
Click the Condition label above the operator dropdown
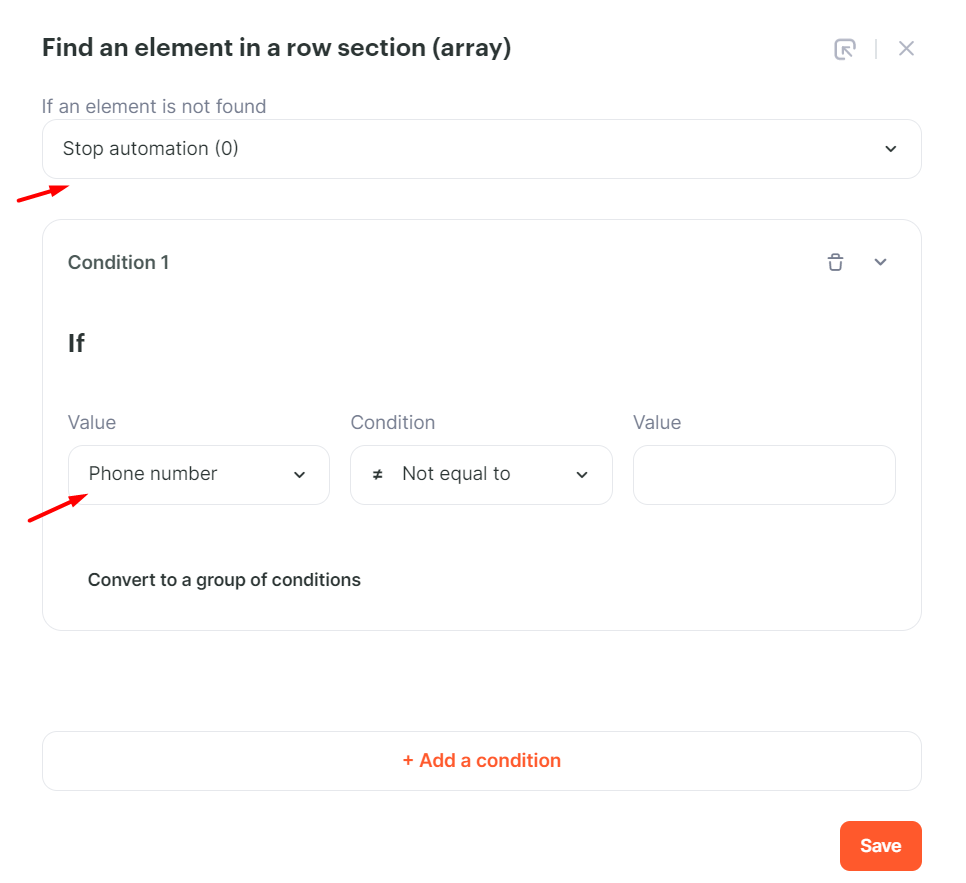coord(392,423)
